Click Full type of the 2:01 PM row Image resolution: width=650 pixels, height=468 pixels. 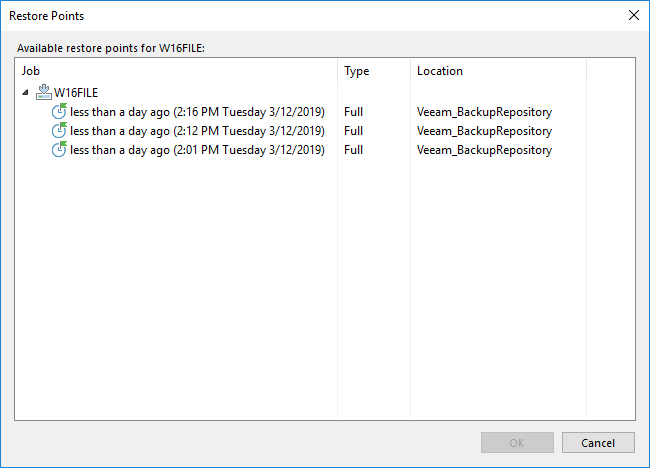pos(353,150)
